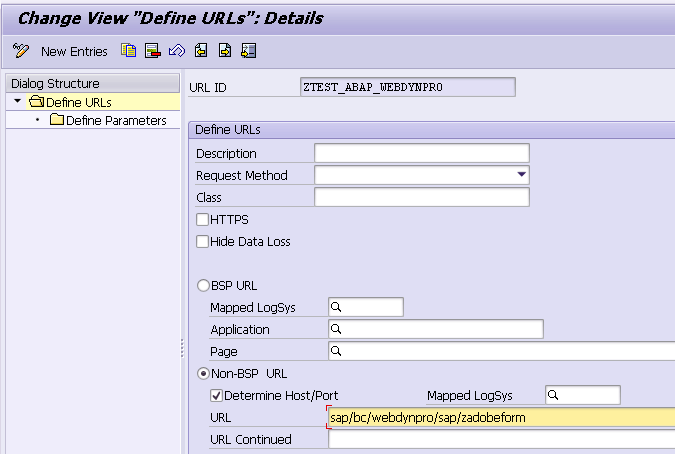Click the Description input field
This screenshot has height=454, width=675.
tap(422, 153)
